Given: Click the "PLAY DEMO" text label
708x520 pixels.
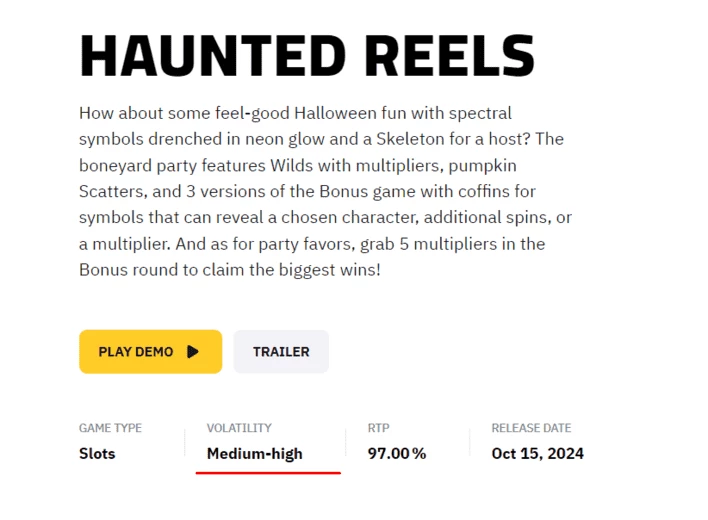Looking at the screenshot, I should [x=136, y=352].
